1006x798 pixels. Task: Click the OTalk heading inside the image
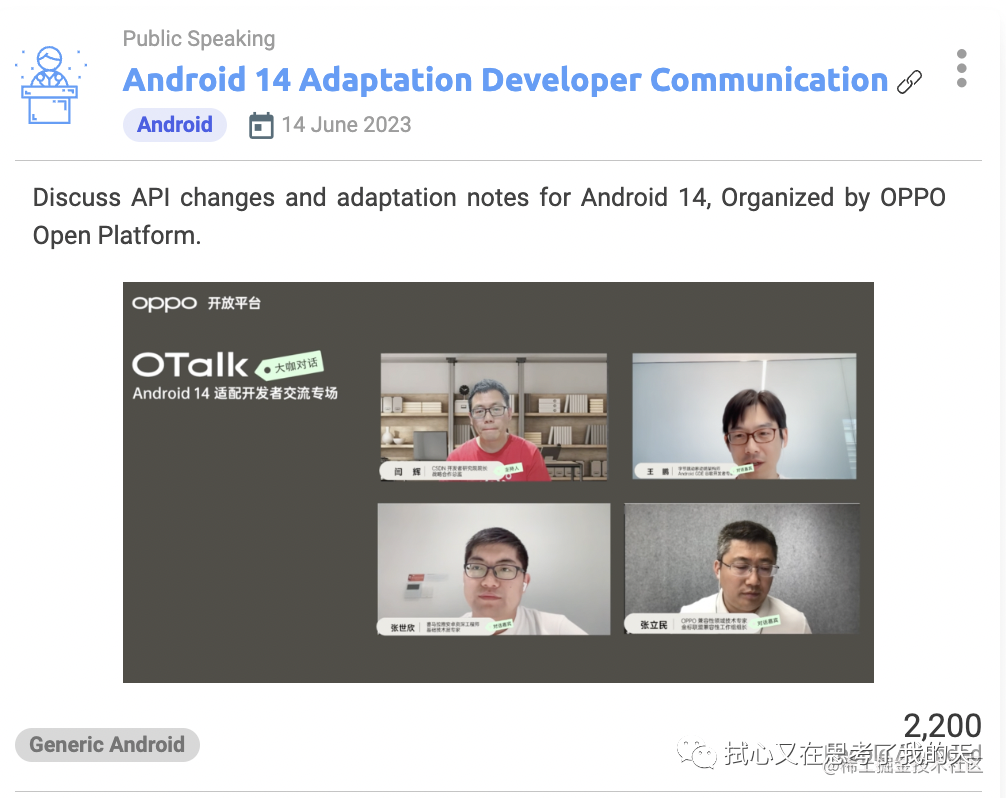click(190, 365)
